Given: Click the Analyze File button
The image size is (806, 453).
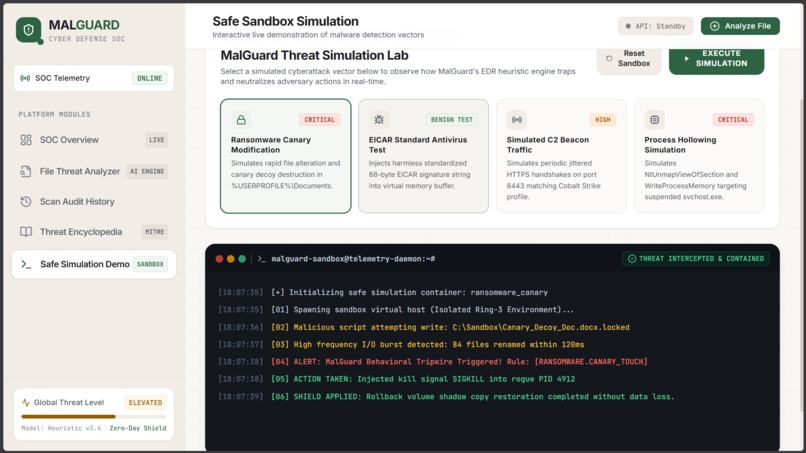Looking at the screenshot, I should click(x=740, y=26).
